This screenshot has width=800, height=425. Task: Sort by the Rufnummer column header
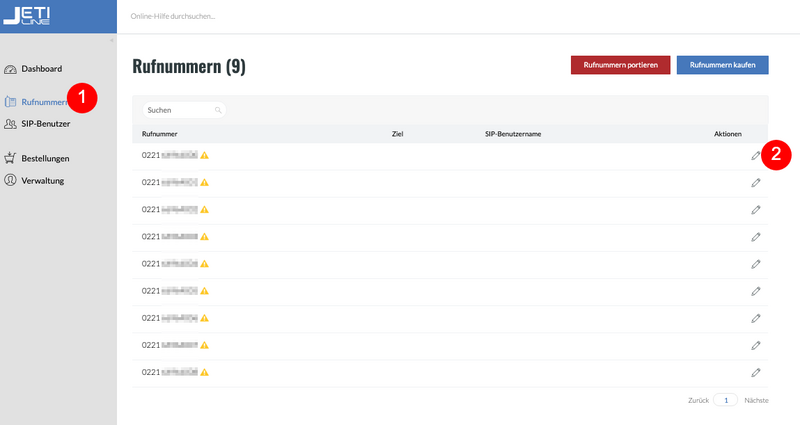[160, 133]
